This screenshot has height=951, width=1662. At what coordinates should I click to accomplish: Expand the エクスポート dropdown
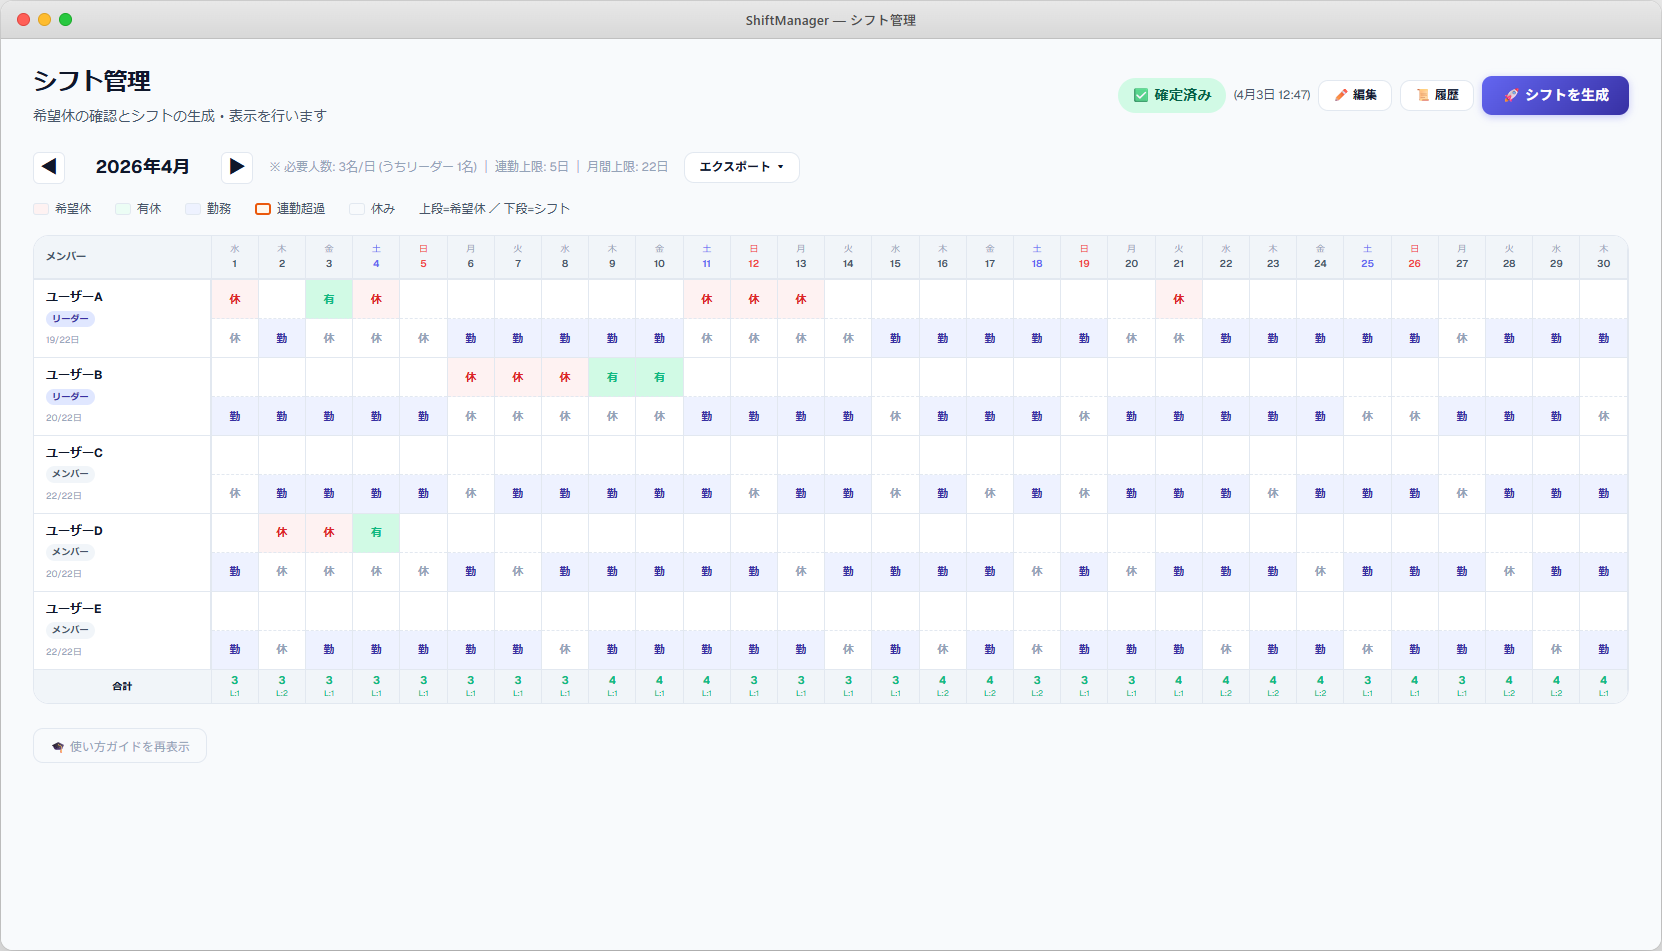(741, 167)
